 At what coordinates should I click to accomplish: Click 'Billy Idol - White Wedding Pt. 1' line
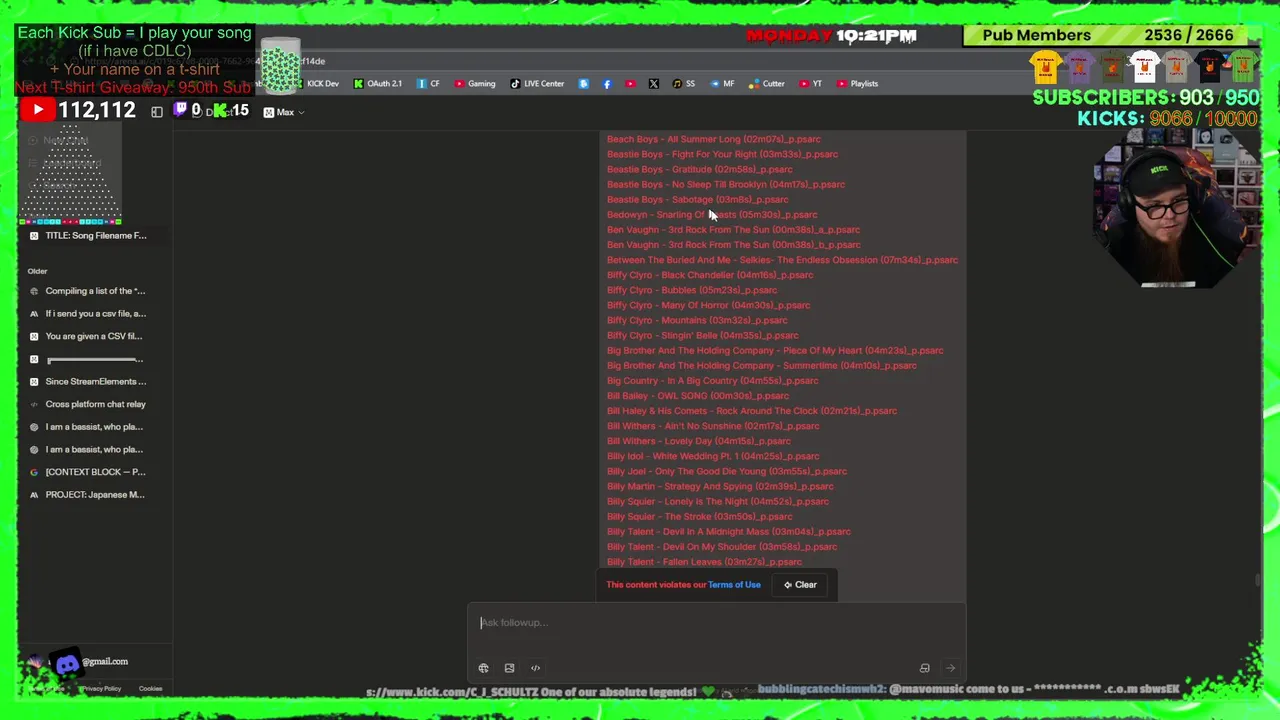(713, 456)
